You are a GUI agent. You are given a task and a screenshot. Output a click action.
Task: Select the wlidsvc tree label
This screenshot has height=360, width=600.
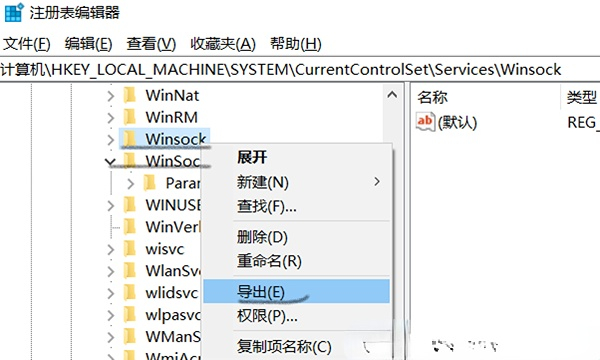tap(172, 293)
